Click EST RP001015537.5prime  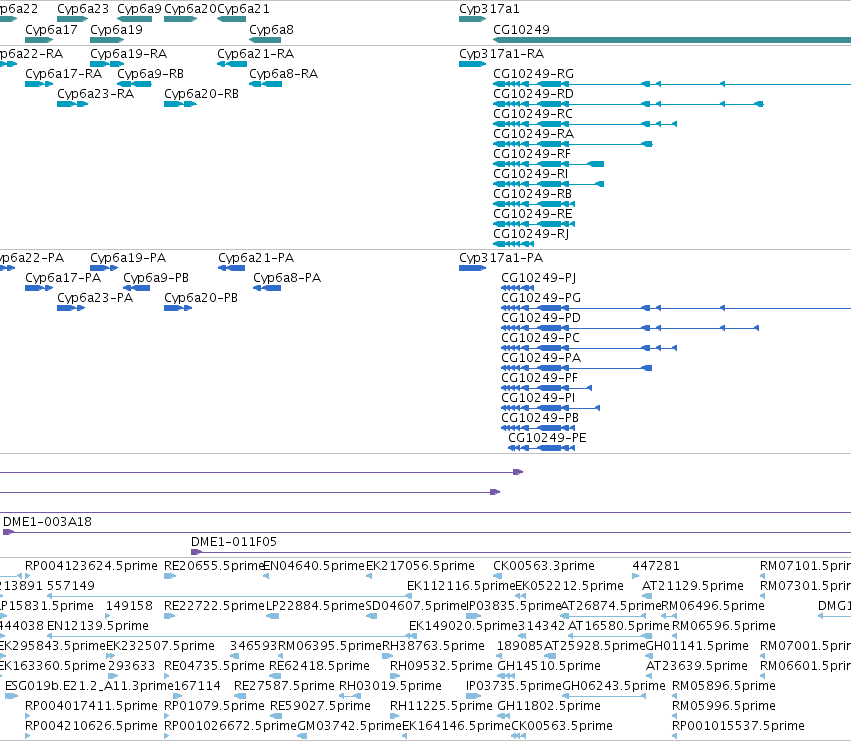(738, 727)
